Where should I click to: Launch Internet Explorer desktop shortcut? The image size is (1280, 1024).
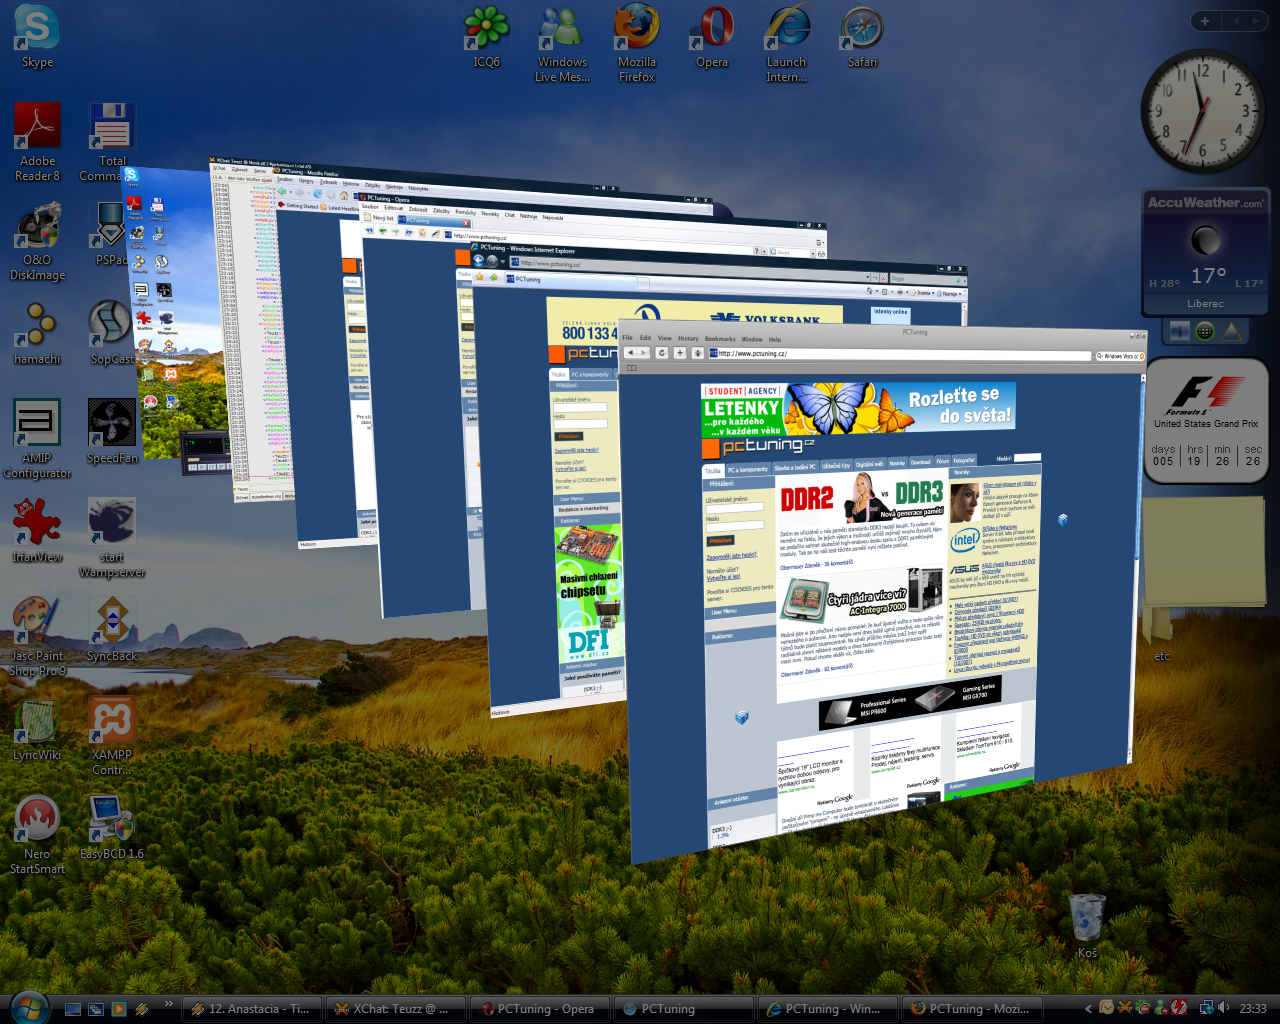tap(787, 44)
